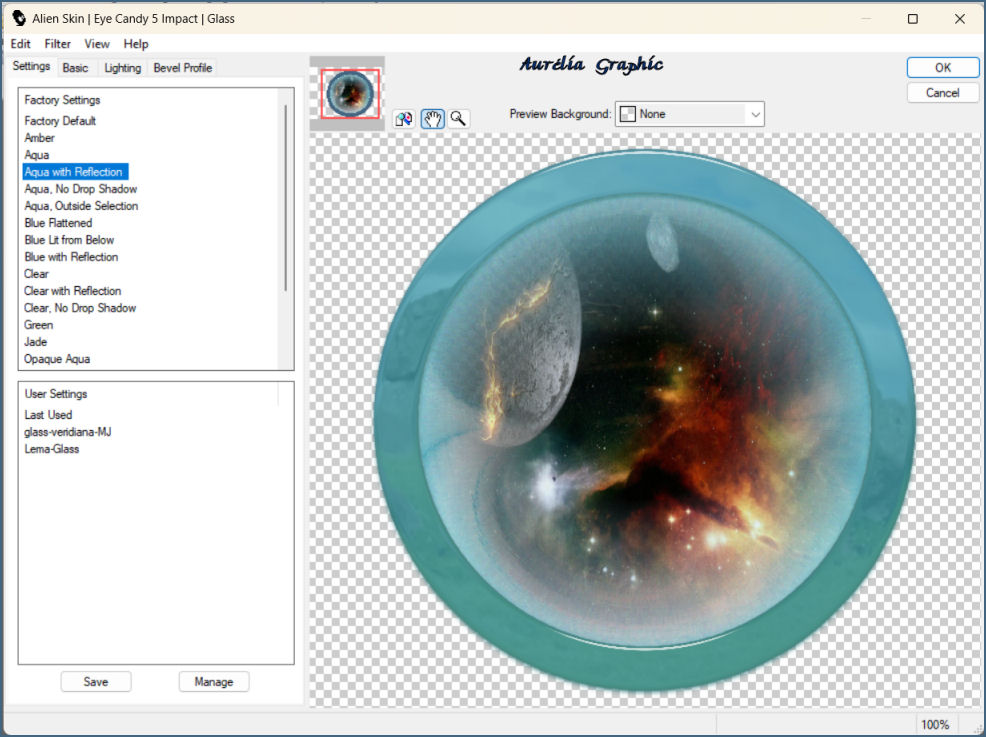Click the Alien Skin app icon in title bar
Screen dimensions: 986x737
(x=18, y=18)
